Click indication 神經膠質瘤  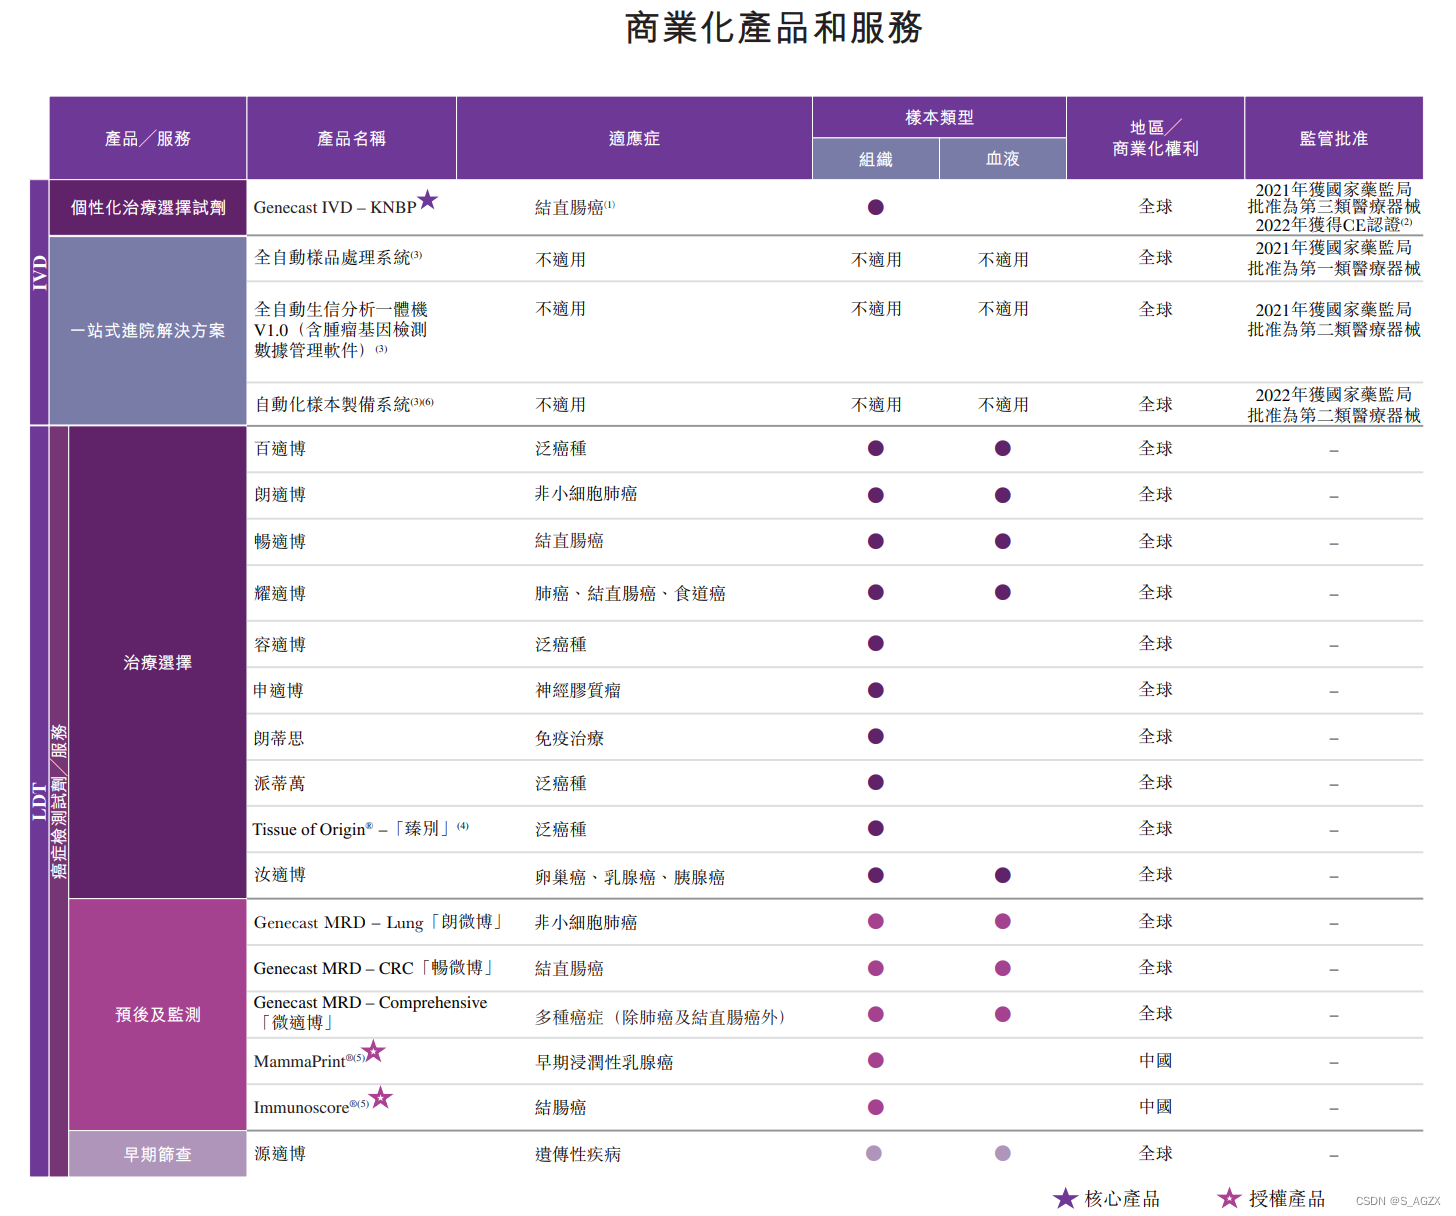coord(578,690)
